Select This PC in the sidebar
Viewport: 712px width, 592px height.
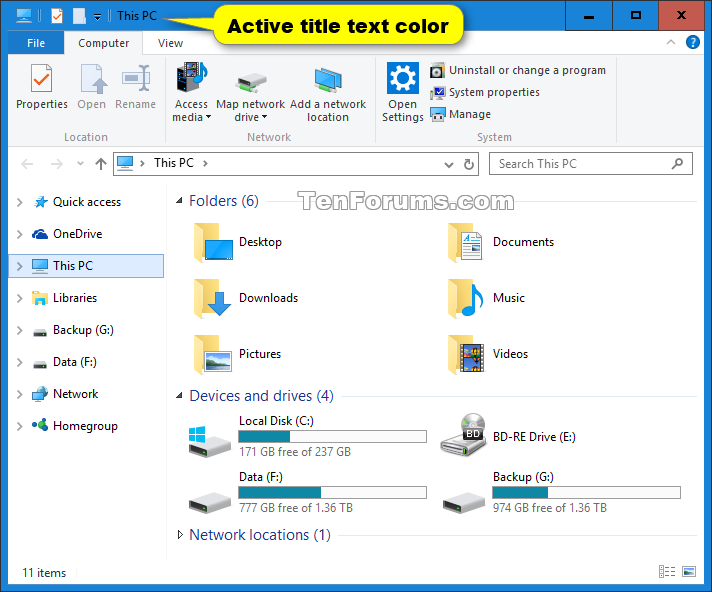click(86, 266)
